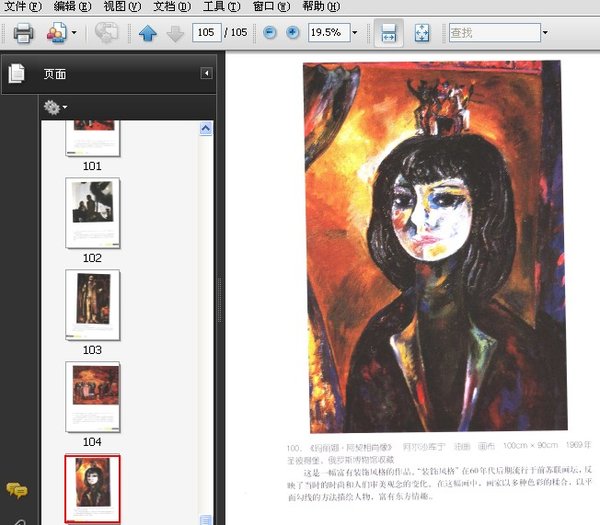Open the 帮助(H) menu
Screen dimensions: 600x525
[x=321, y=7]
